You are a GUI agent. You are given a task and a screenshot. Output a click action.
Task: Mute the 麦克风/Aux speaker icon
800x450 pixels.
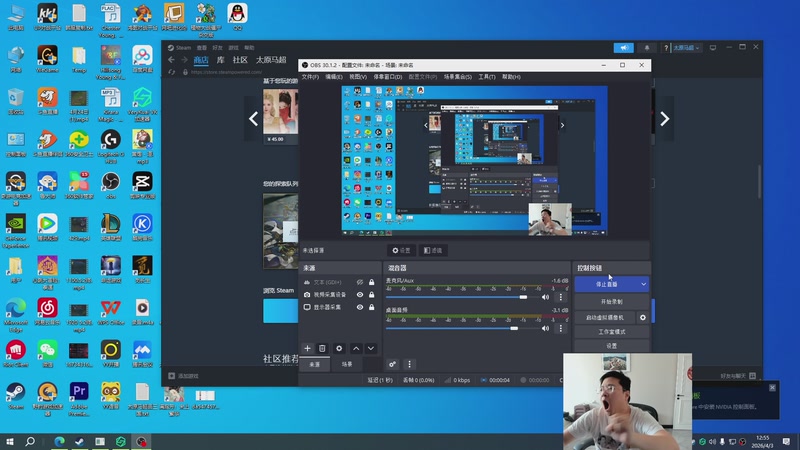(545, 297)
